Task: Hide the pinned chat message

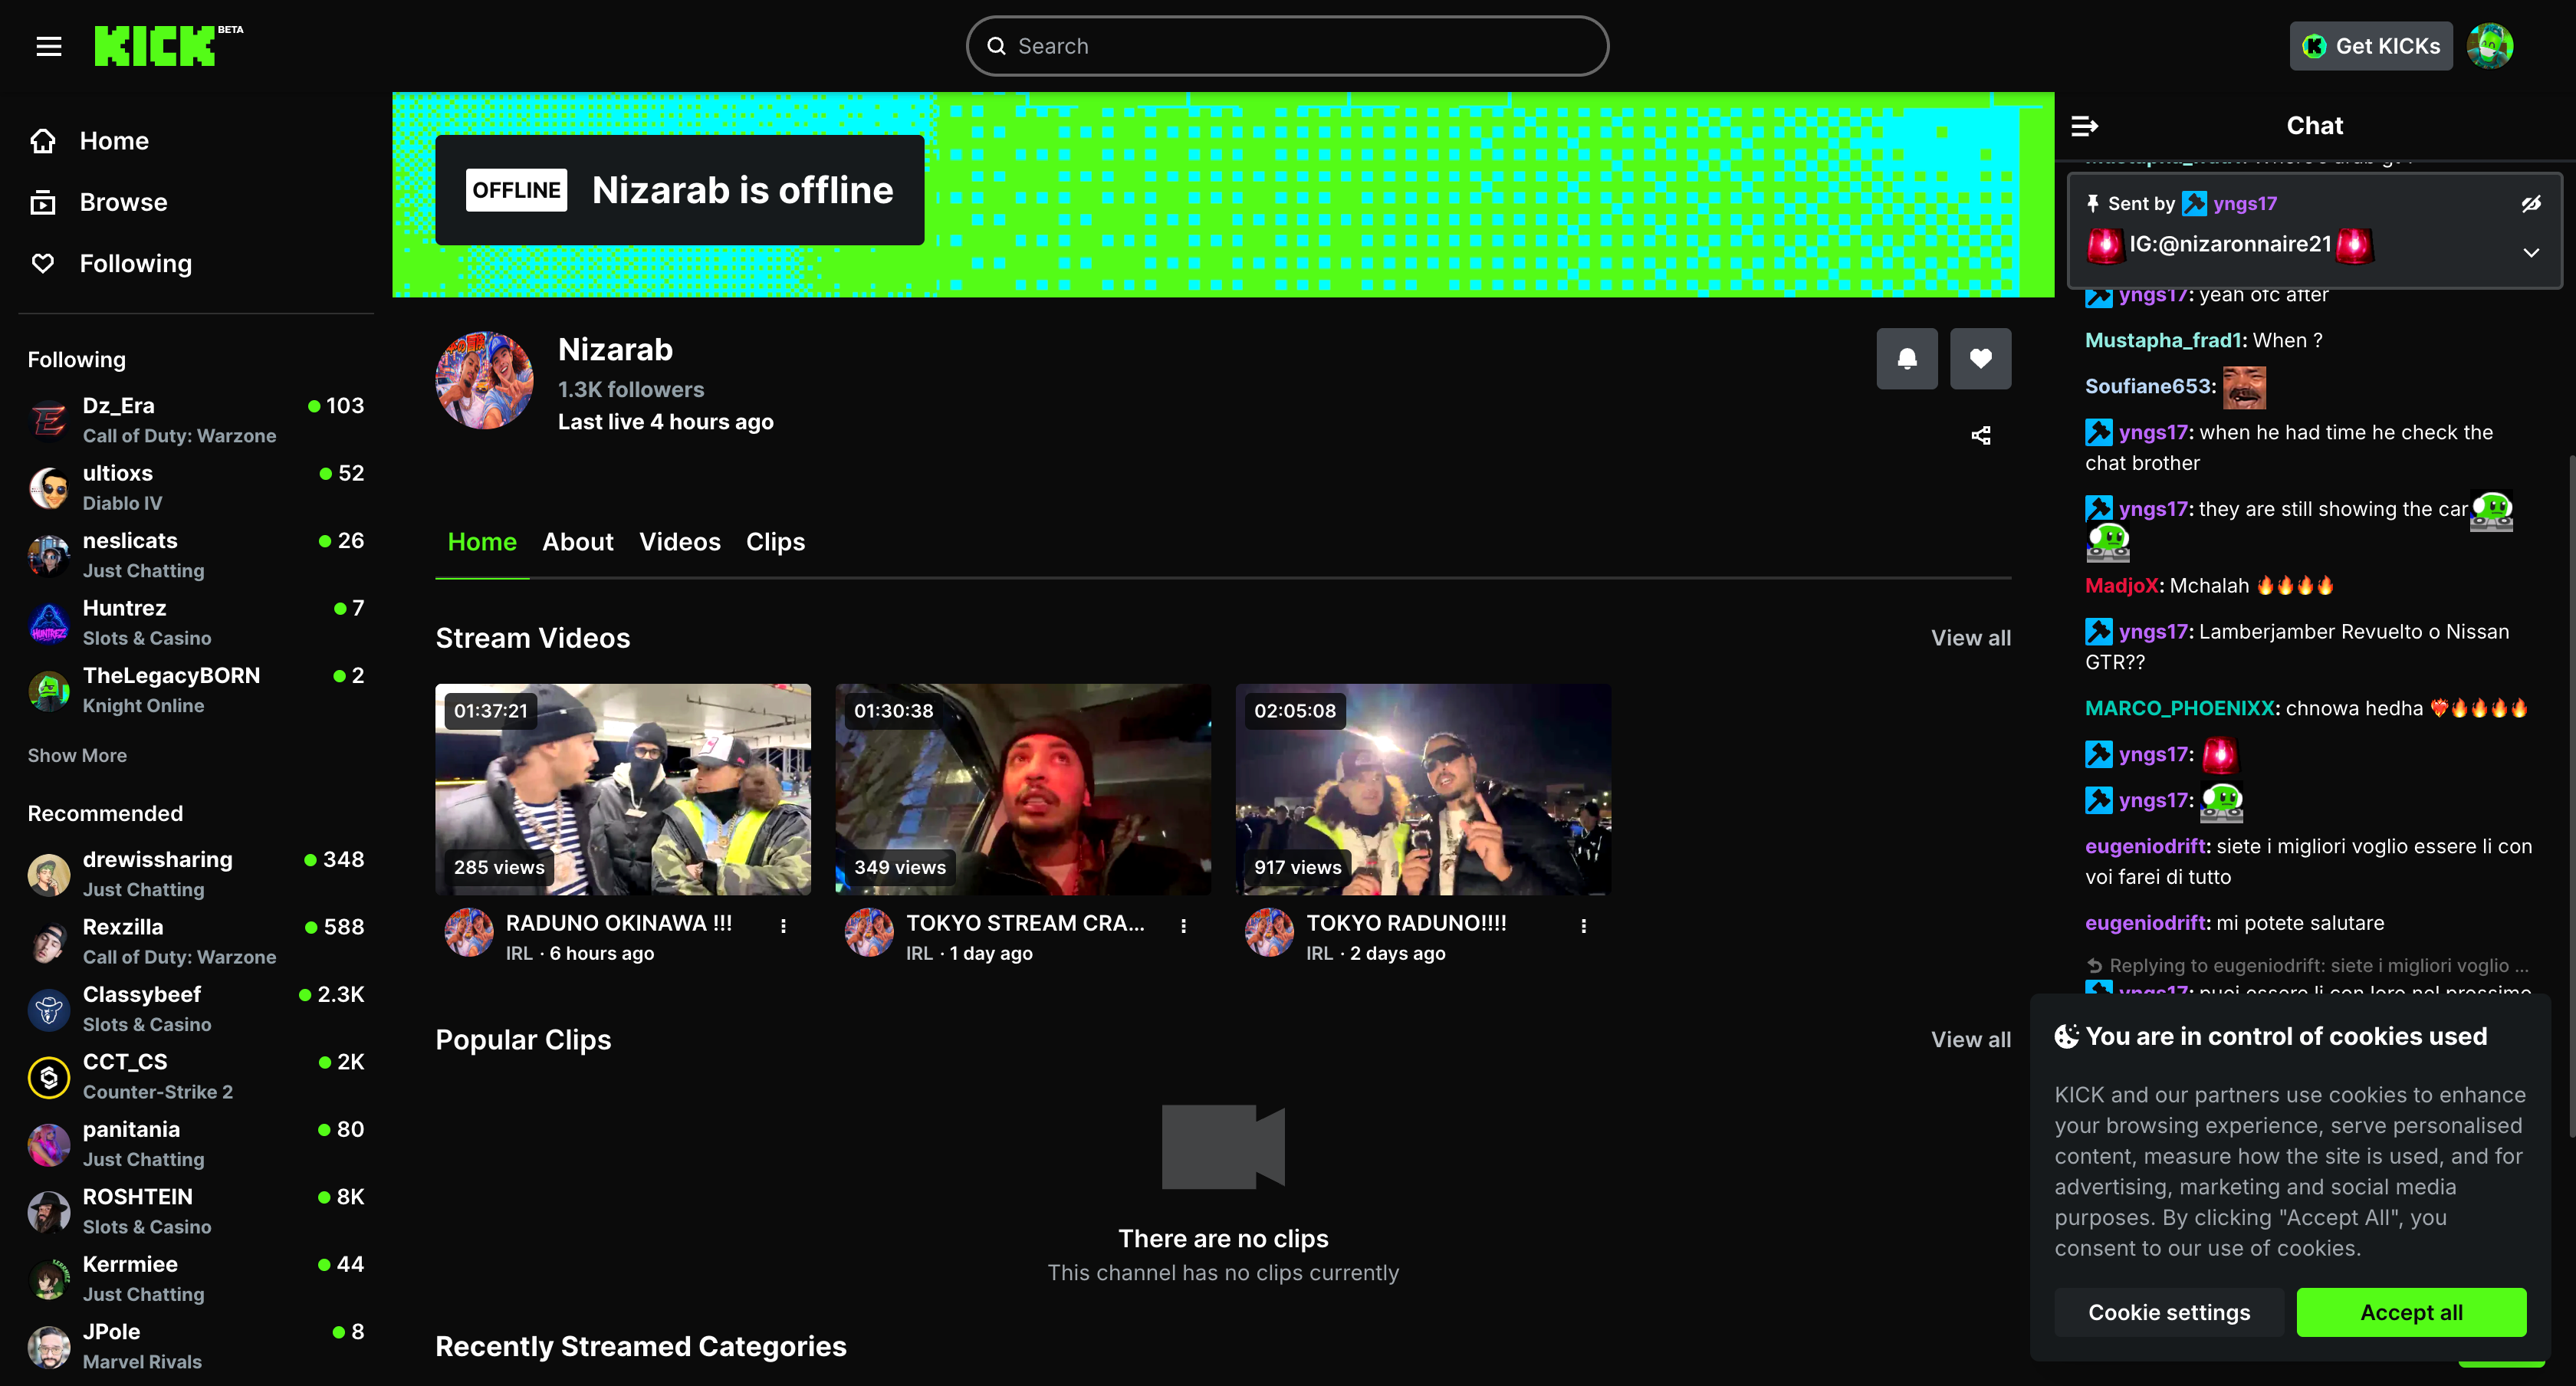Action: point(2530,204)
